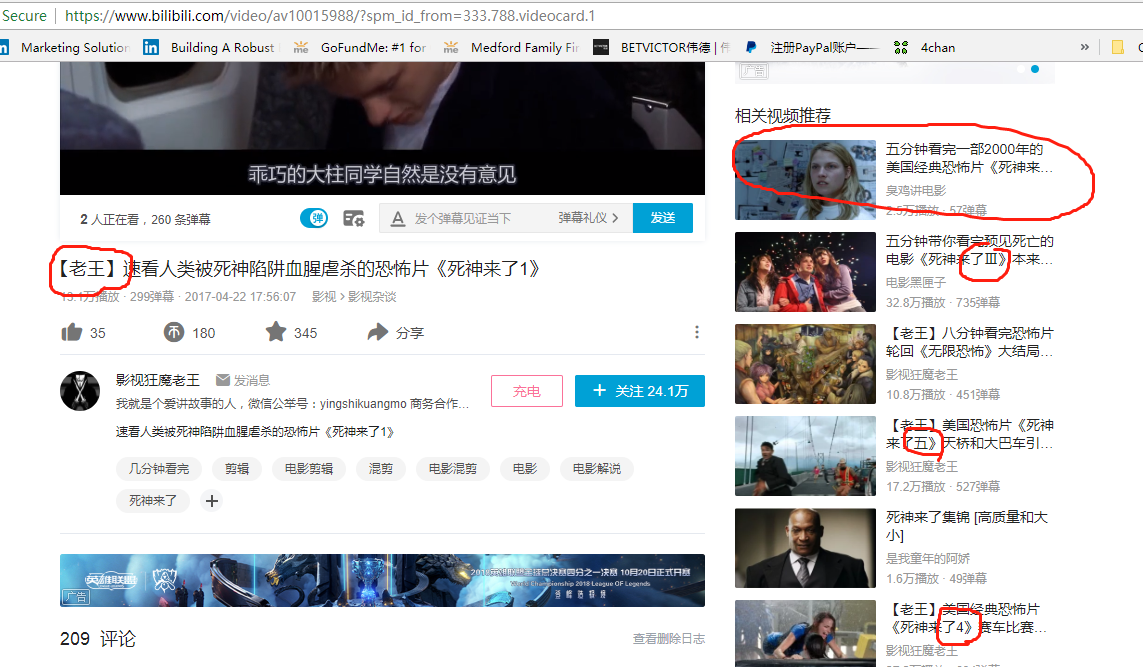This screenshot has height=667, width=1143.
Task: Select the 死神来了 tag
Action: click(x=153, y=501)
